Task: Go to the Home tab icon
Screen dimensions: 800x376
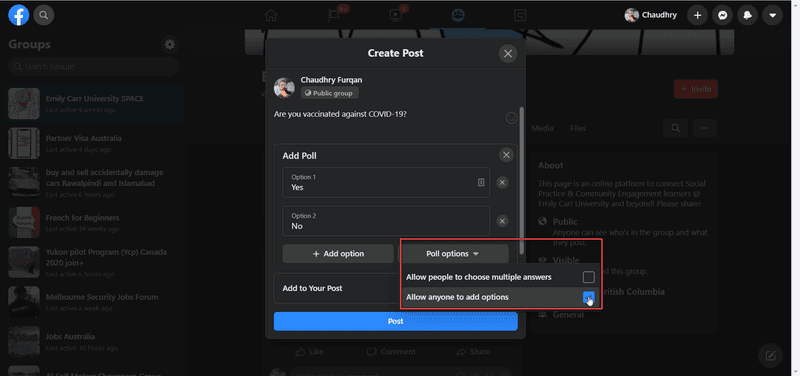Action: click(x=271, y=15)
